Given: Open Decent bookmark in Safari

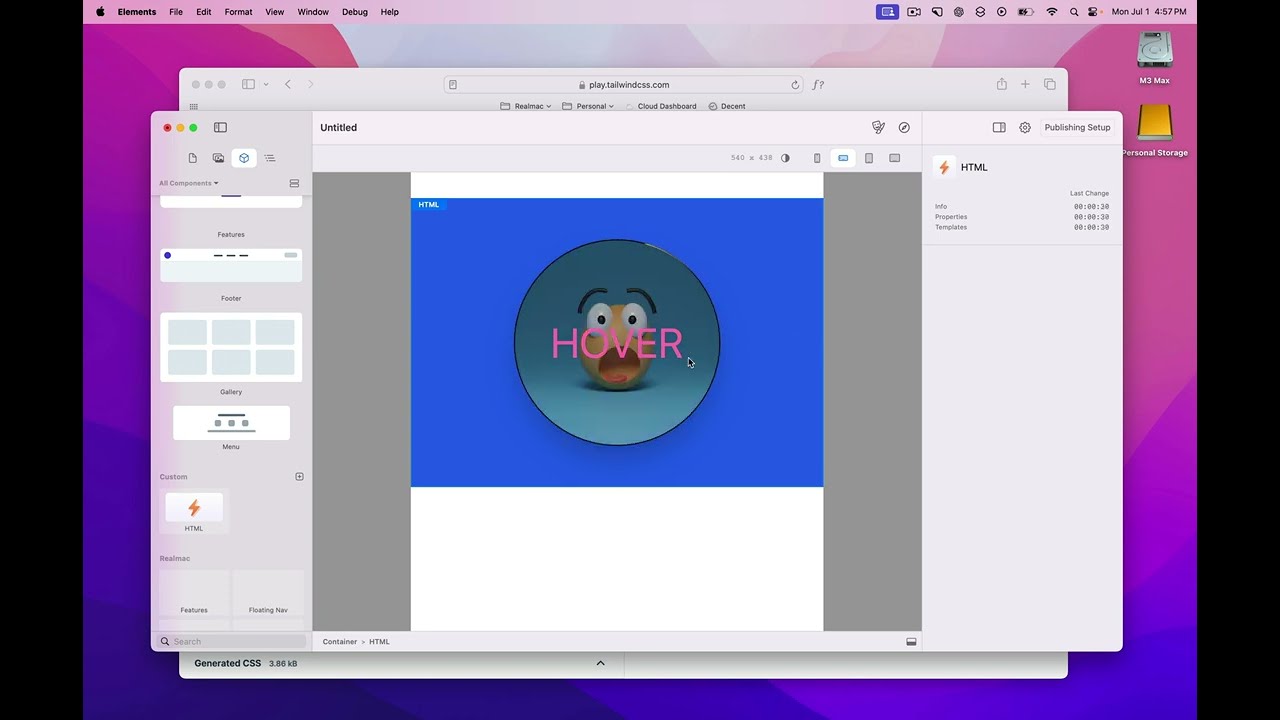Looking at the screenshot, I should click(727, 106).
